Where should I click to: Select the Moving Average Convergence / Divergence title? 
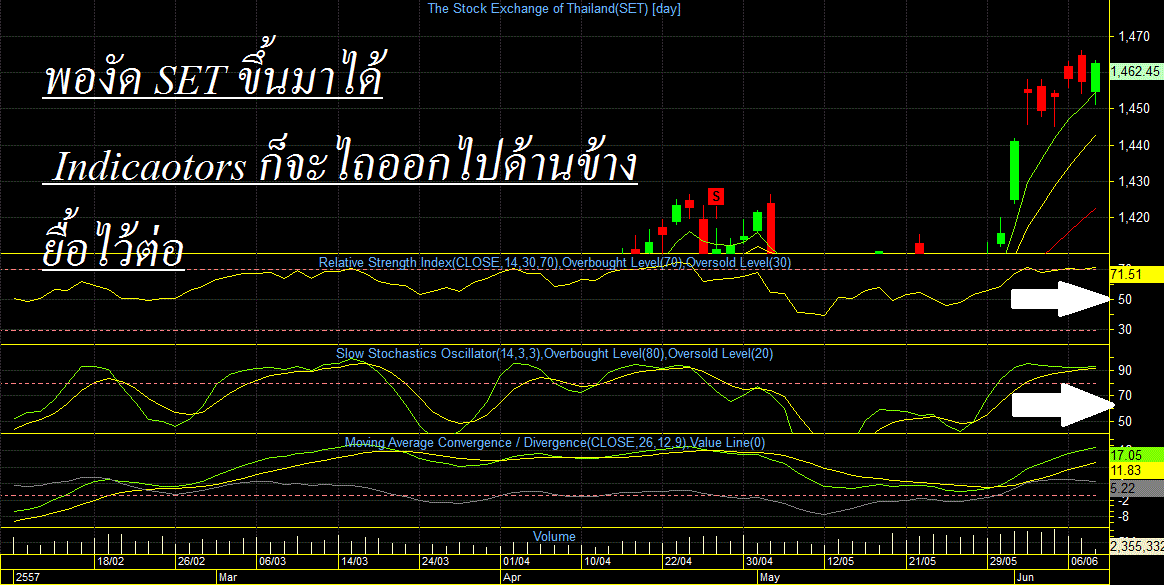click(555, 442)
